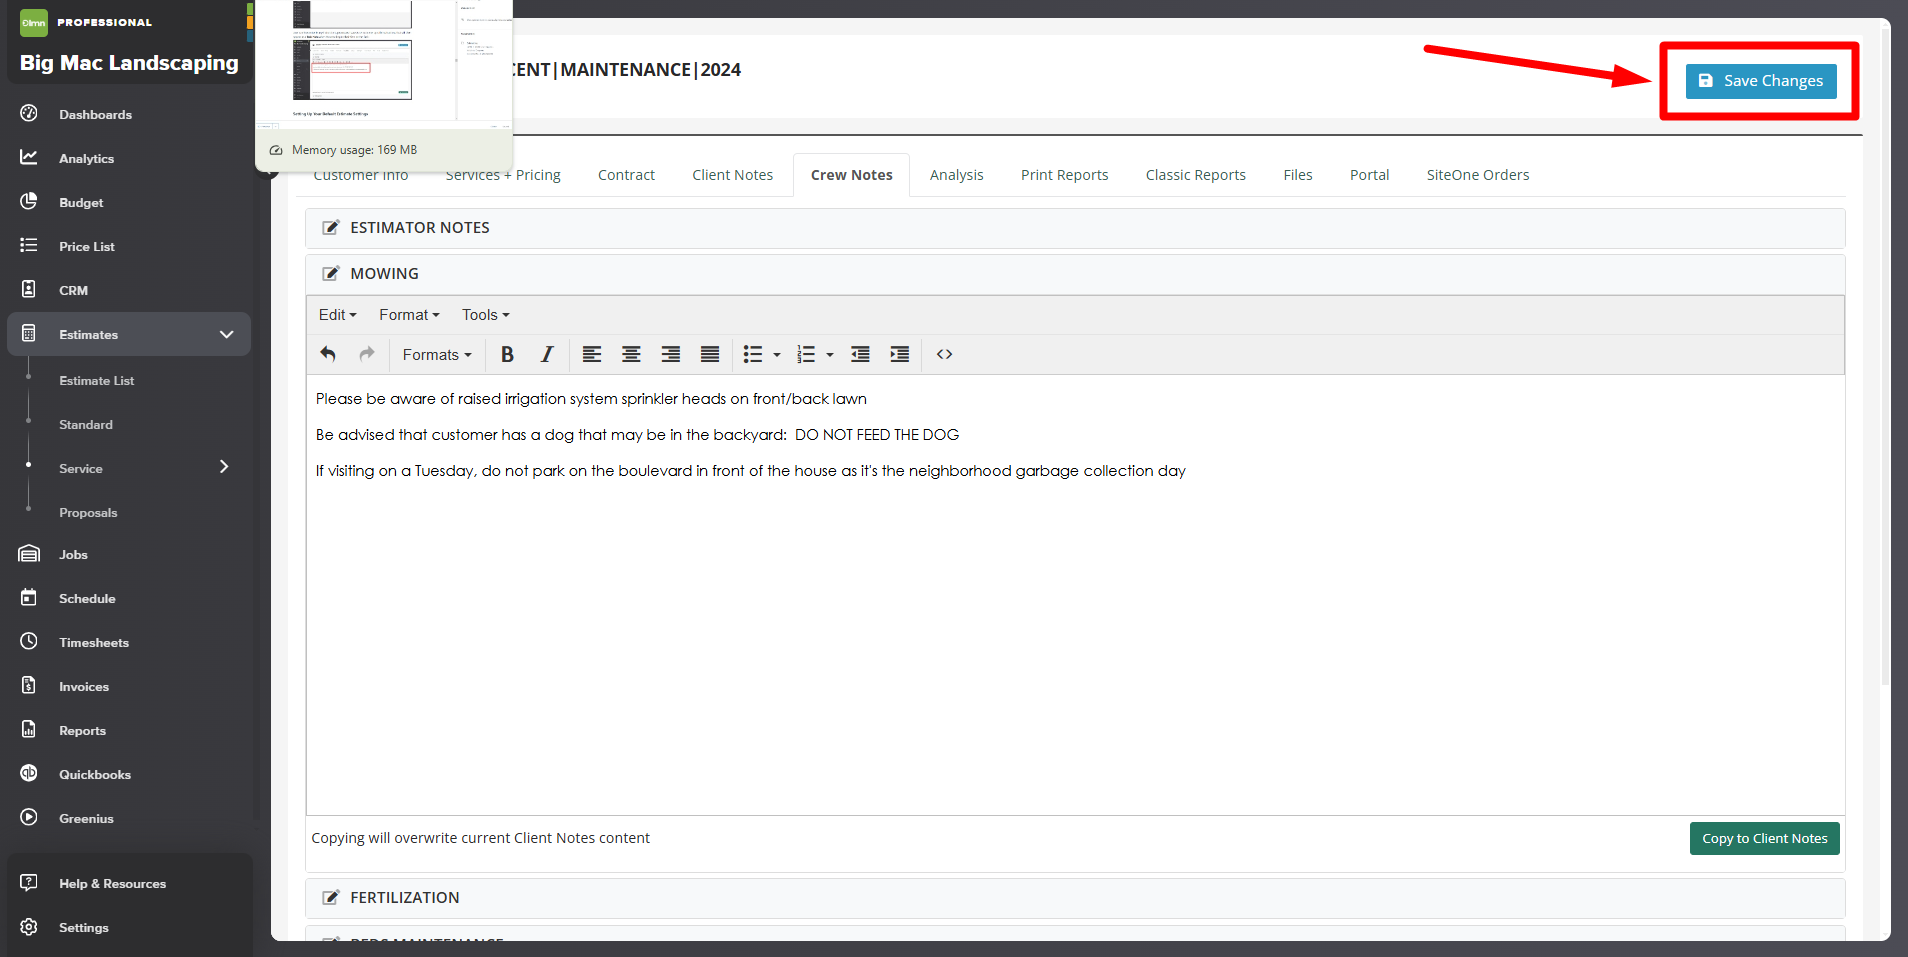Click the Help & Resources icon
This screenshot has height=957, width=1908.
pyautogui.click(x=29, y=882)
